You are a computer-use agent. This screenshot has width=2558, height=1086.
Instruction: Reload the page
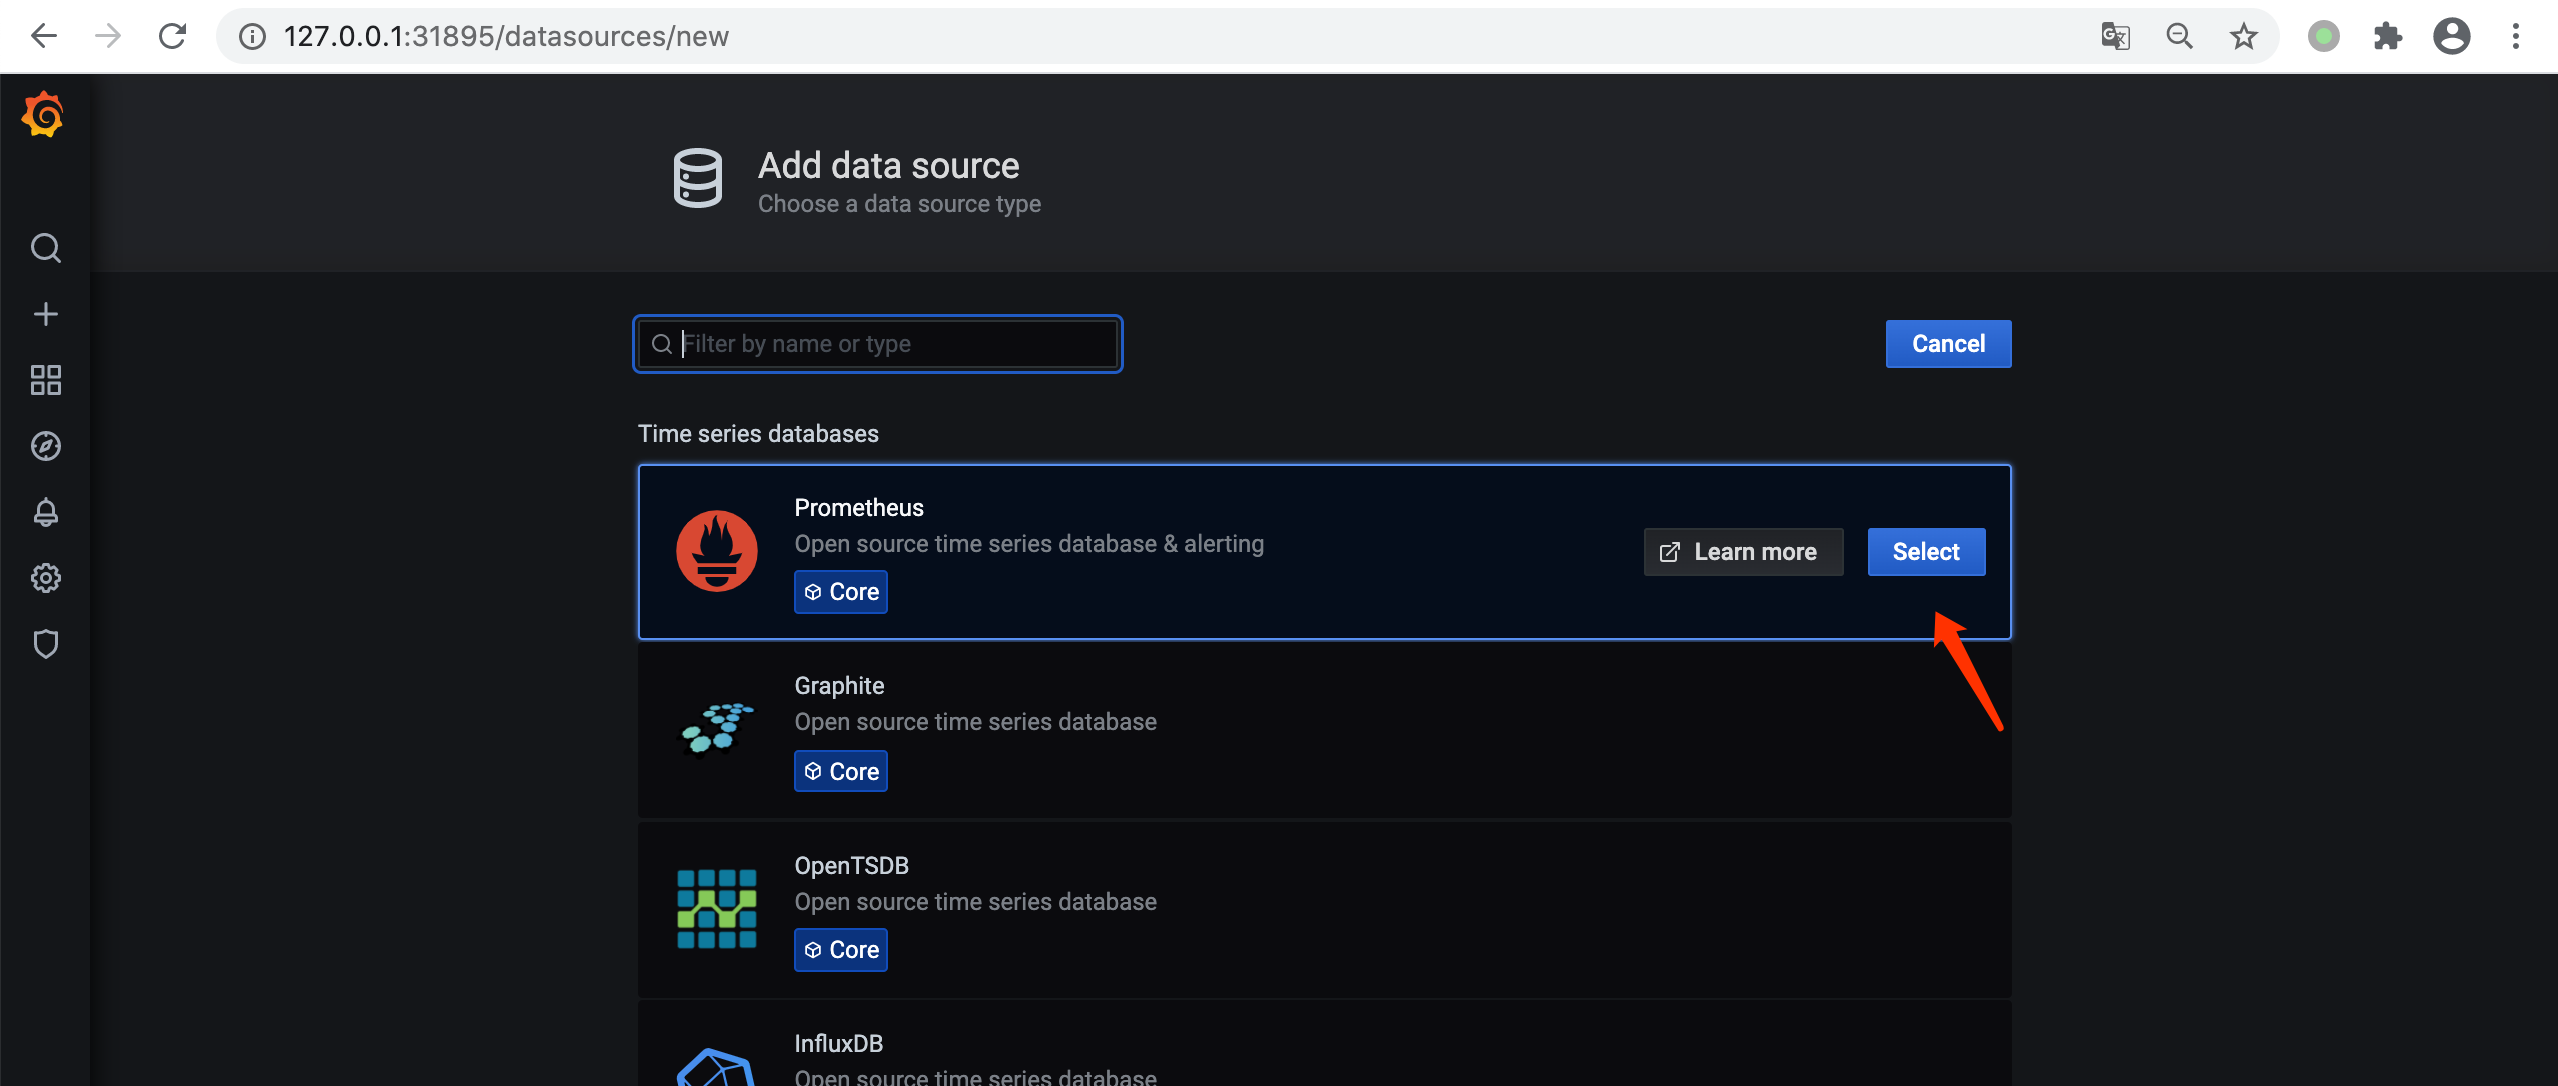pos(173,37)
